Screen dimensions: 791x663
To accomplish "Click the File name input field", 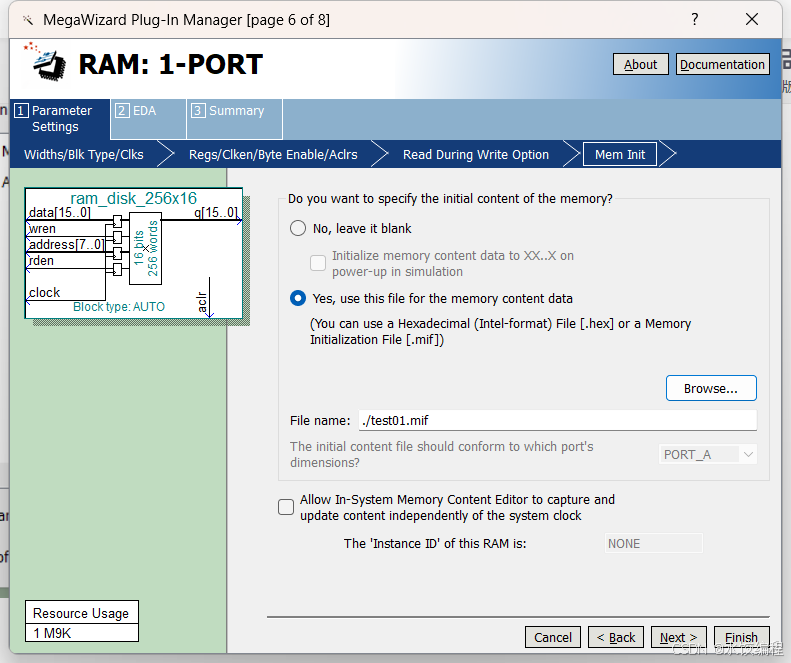I will (557, 420).
